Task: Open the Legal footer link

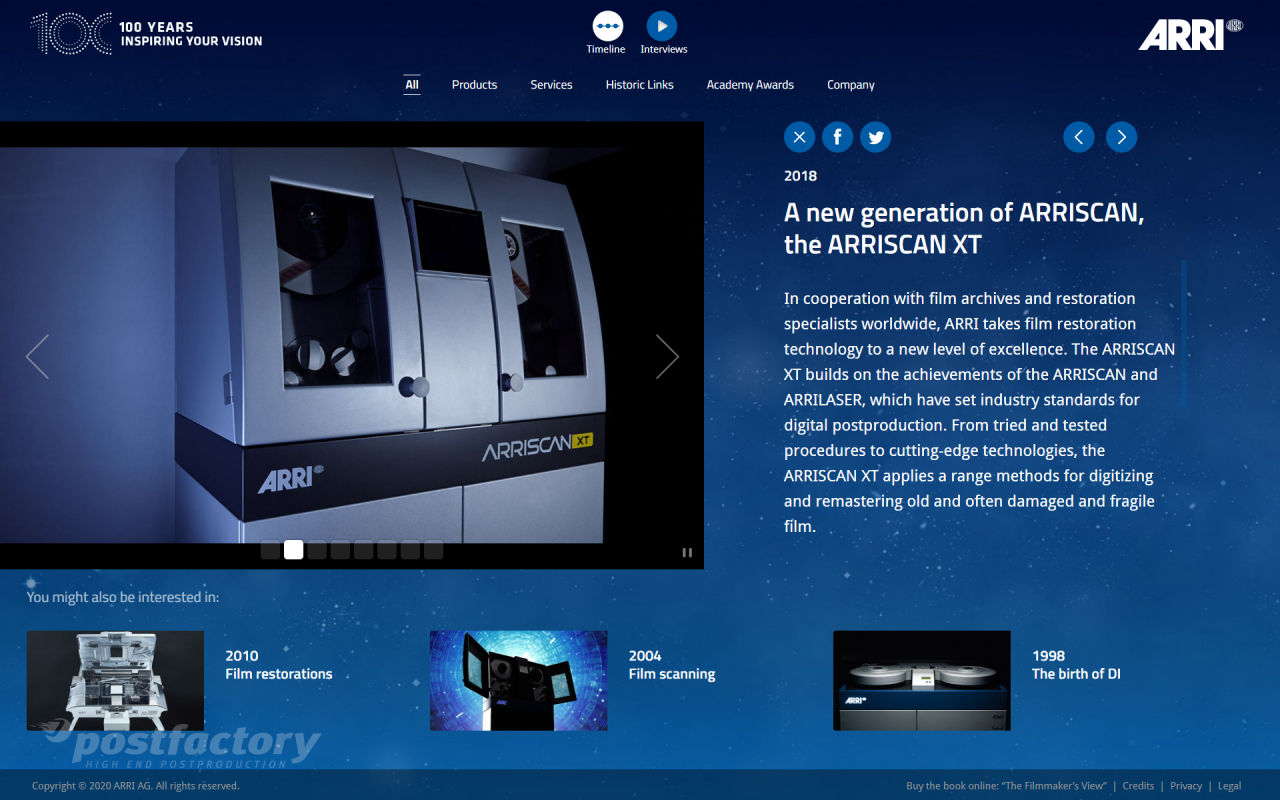Action: tap(1229, 786)
